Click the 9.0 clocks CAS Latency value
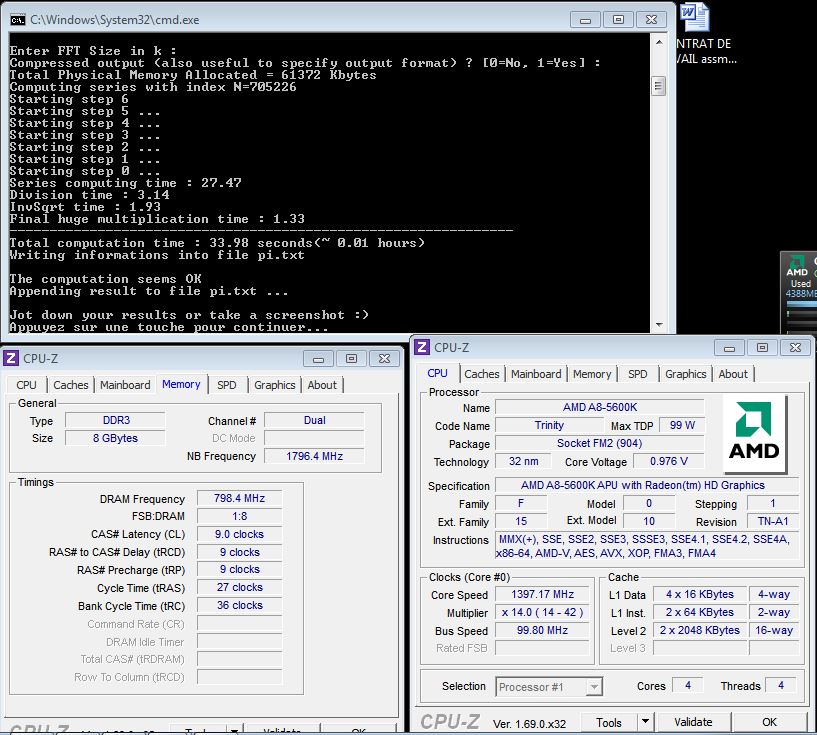This screenshot has height=735, width=817. 240,534
